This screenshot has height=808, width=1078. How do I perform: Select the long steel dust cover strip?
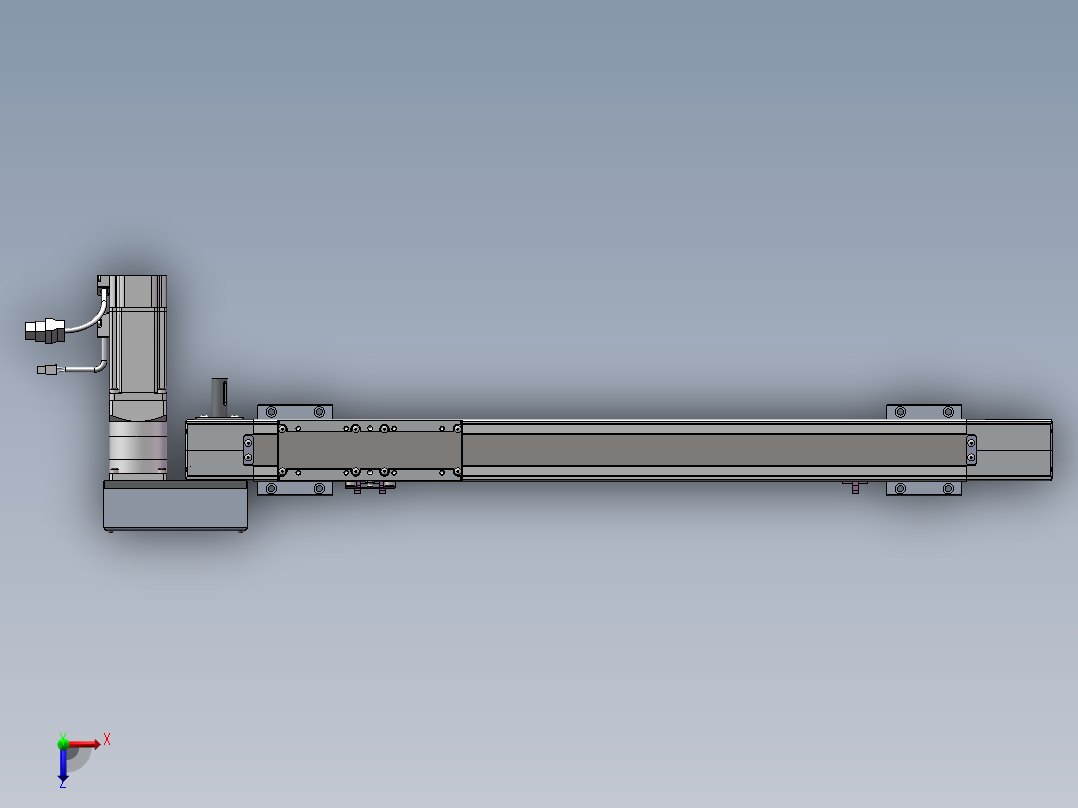[x=714, y=450]
